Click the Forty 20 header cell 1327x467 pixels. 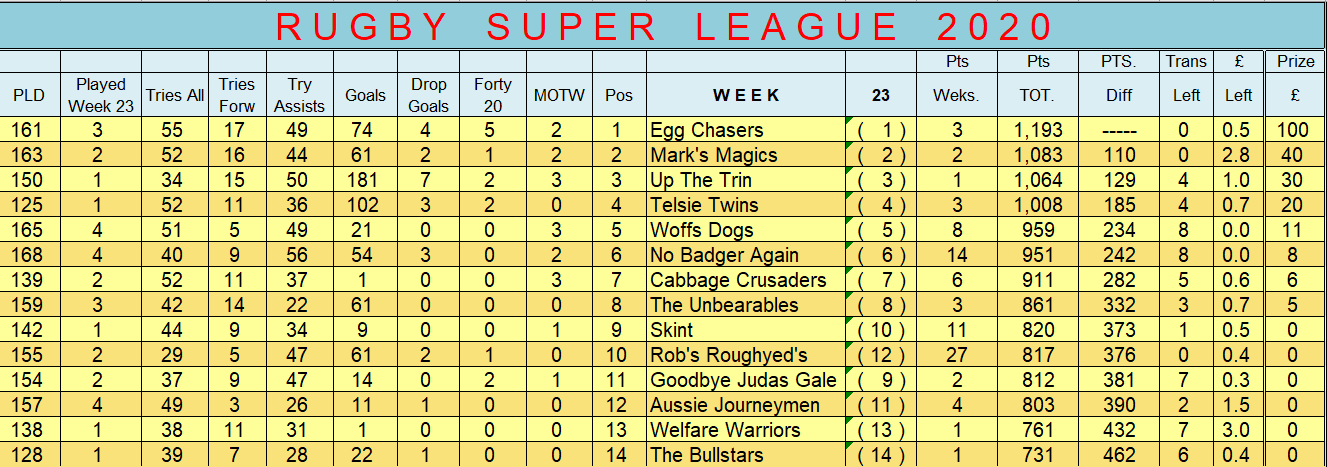click(492, 96)
